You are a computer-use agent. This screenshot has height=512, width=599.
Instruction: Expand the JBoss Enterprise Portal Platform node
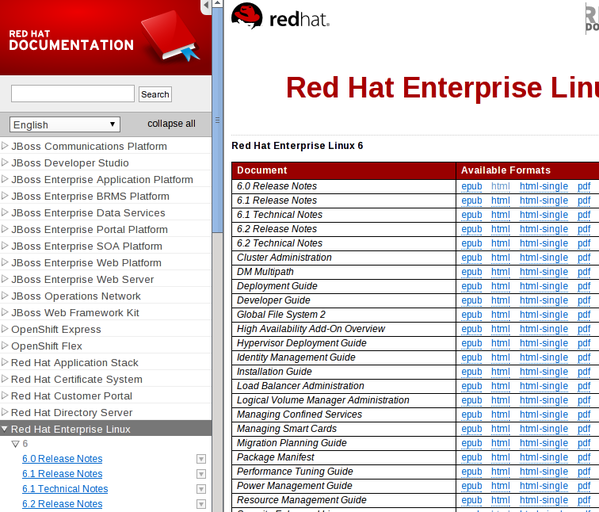5,229
